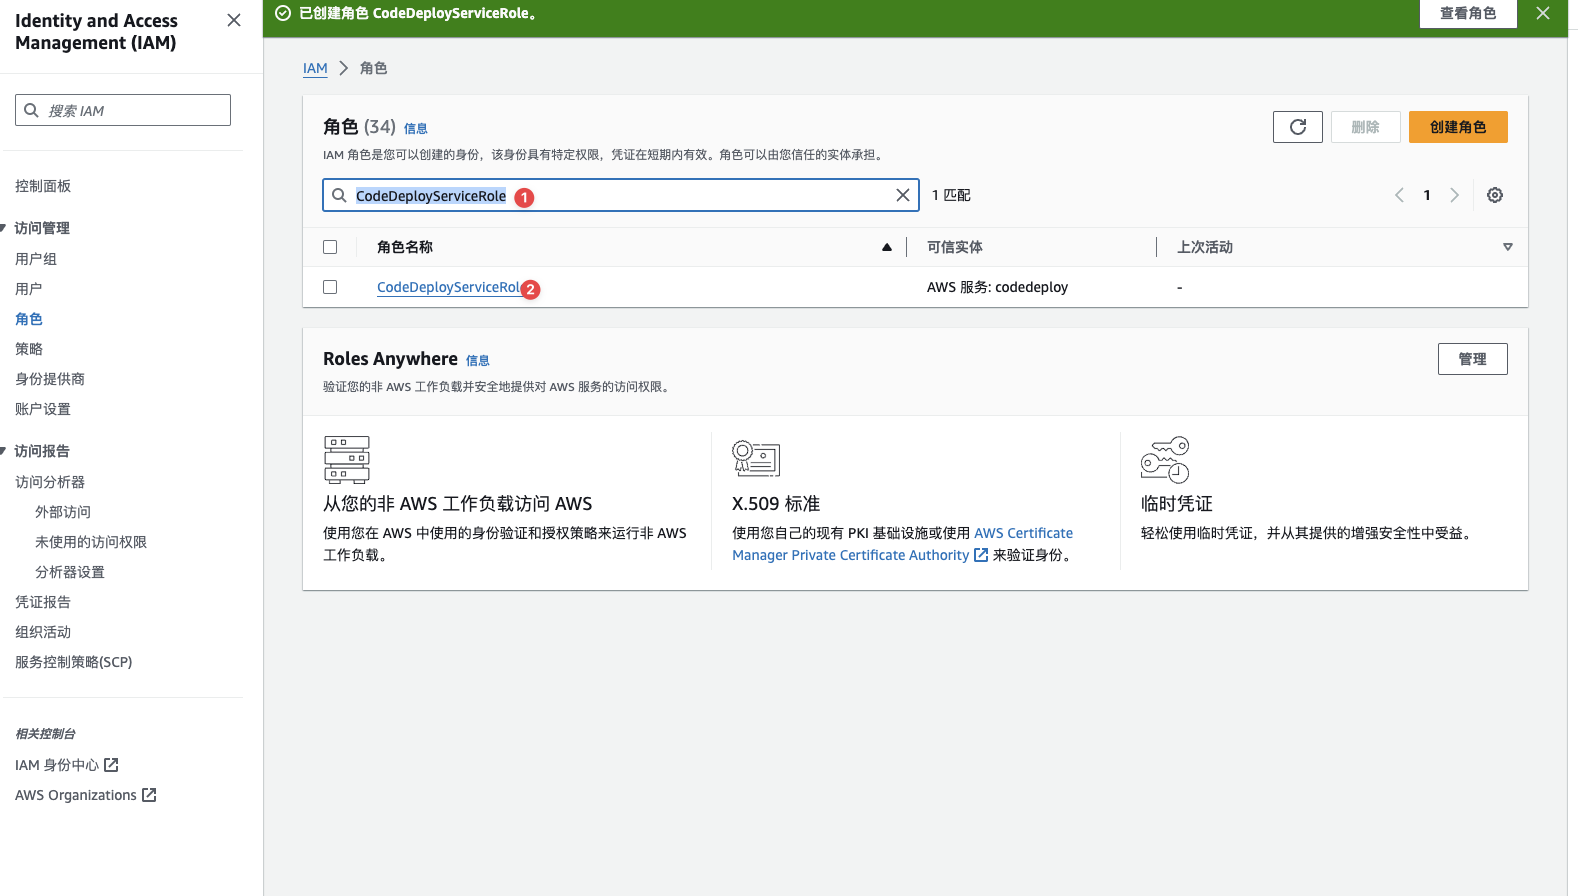
Task: Open 服务控制策略(SCP) in sidebar
Action: [x=74, y=662]
